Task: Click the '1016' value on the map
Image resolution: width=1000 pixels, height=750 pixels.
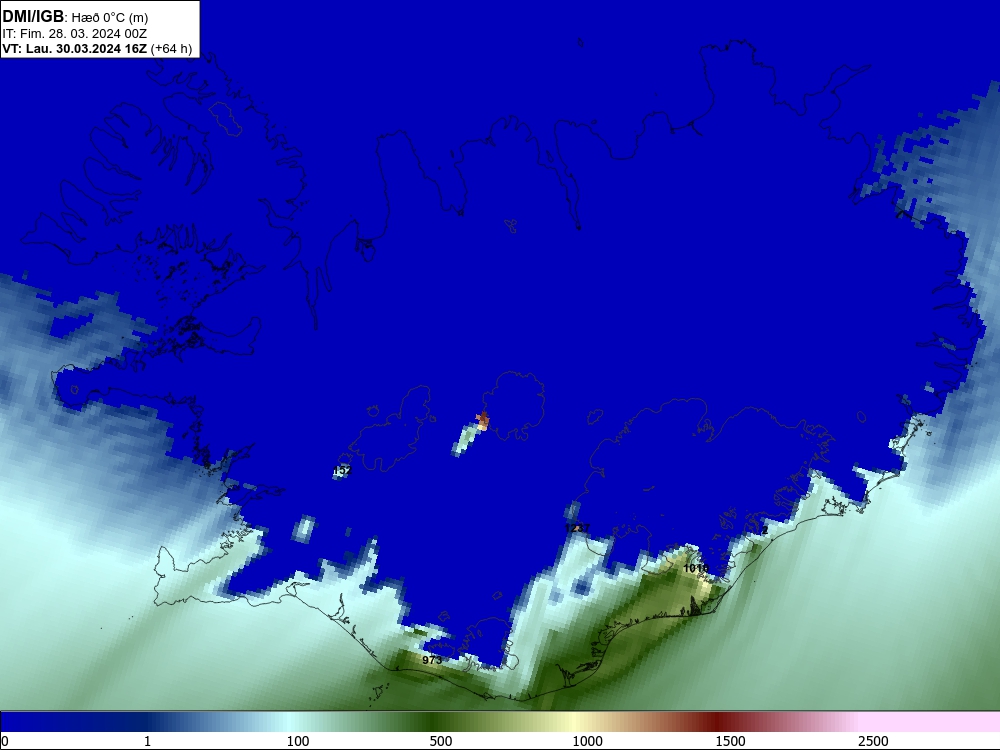Action: [695, 568]
